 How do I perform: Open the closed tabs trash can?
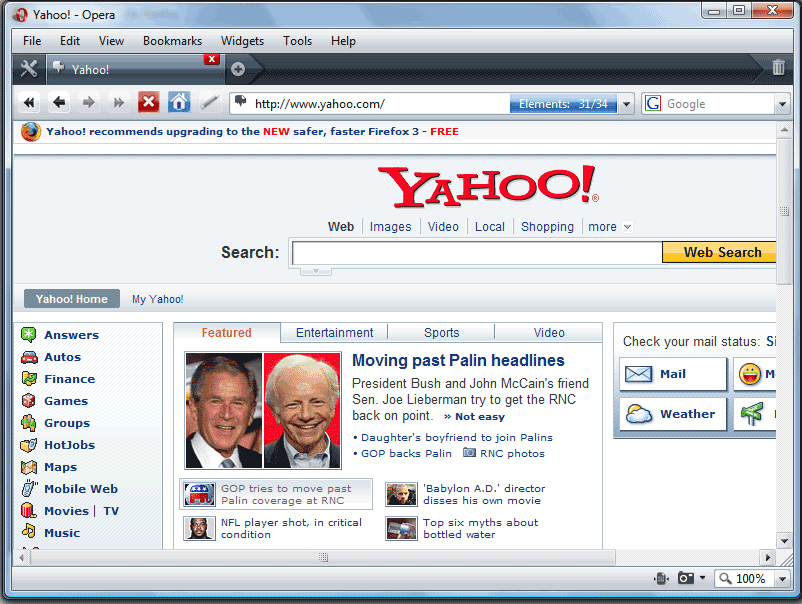pos(778,68)
